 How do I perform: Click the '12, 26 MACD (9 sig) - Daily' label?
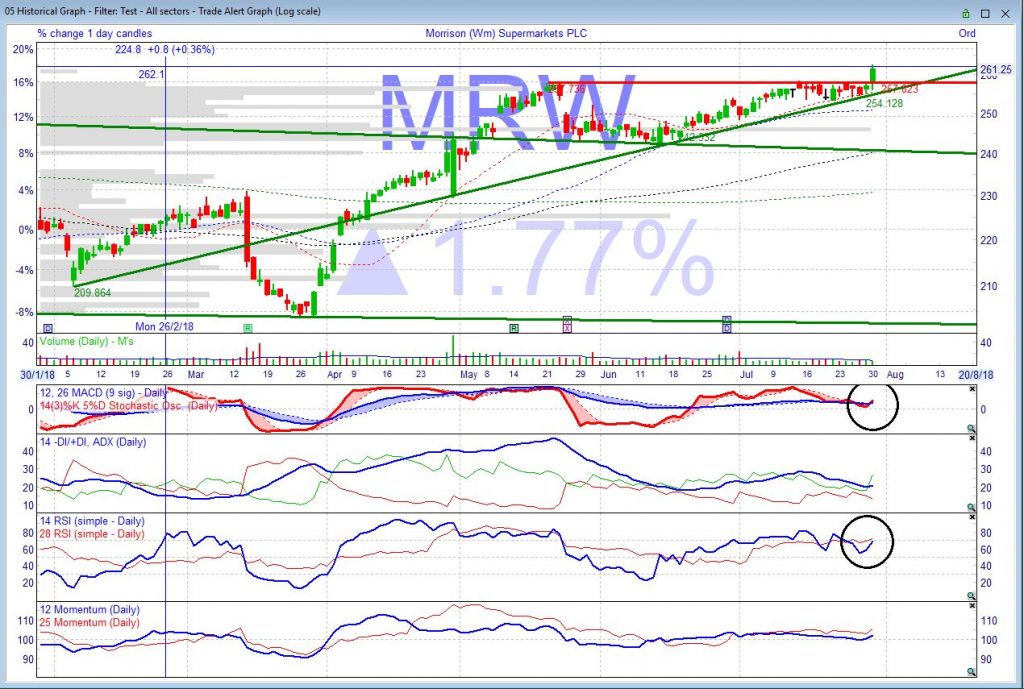(104, 393)
